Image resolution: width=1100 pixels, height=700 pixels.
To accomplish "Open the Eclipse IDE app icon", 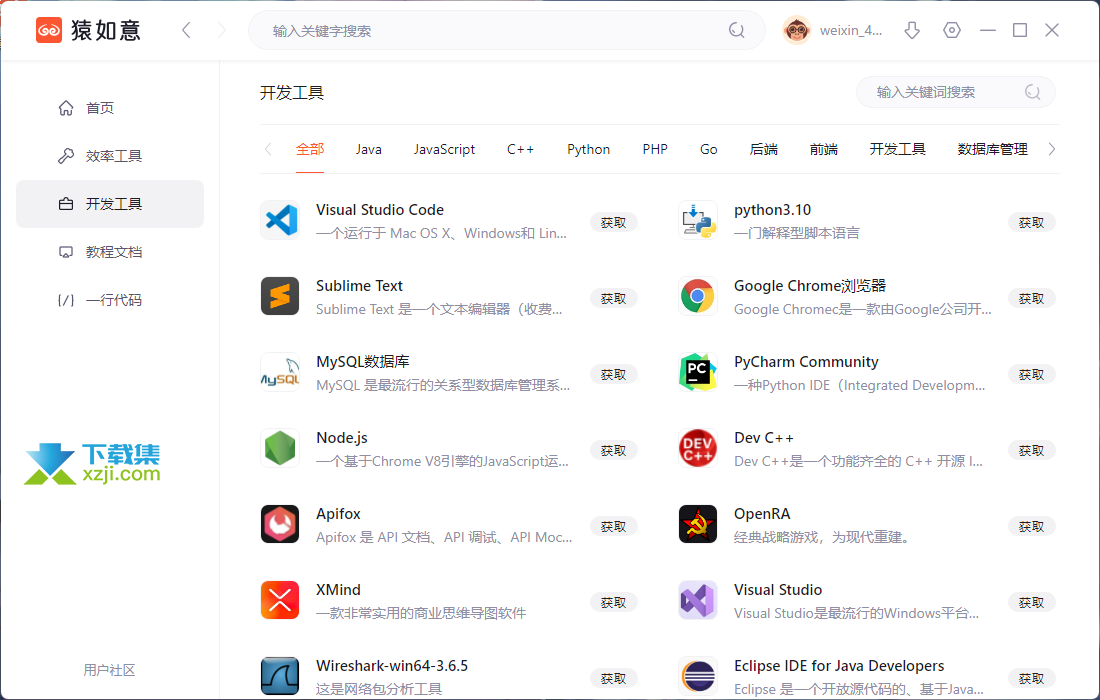I will (x=698, y=676).
